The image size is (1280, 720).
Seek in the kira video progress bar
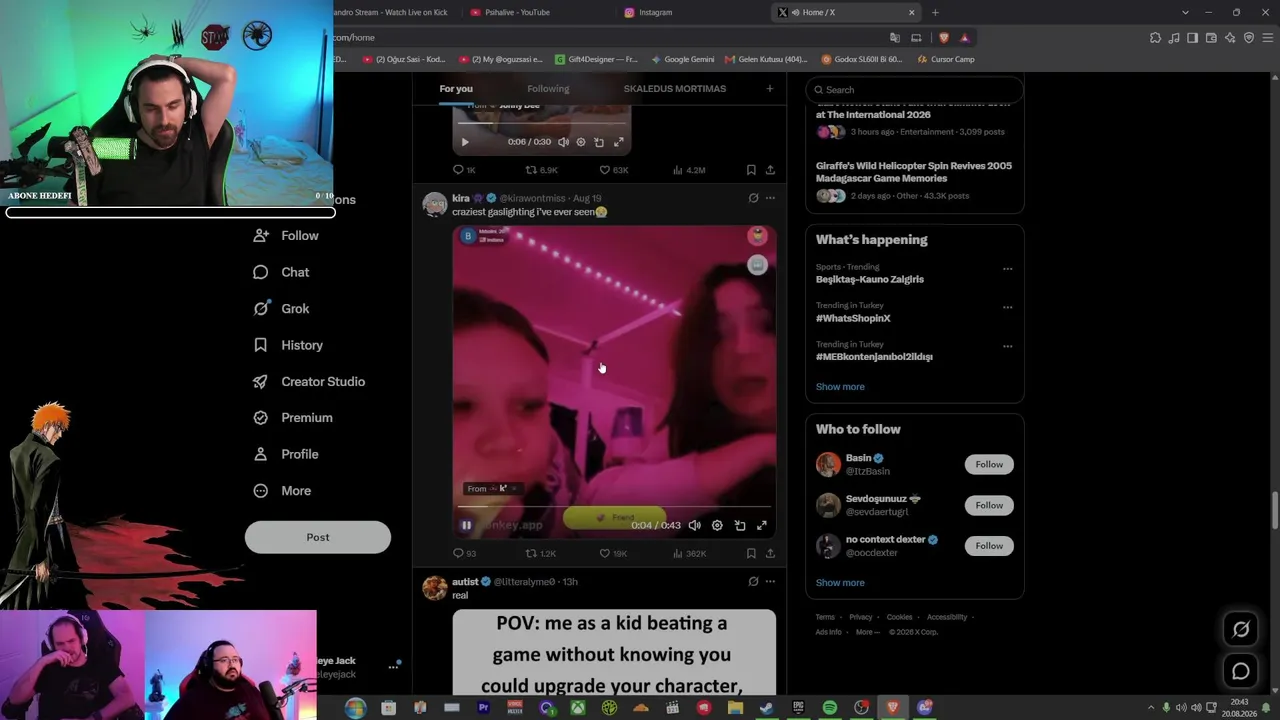click(x=614, y=507)
